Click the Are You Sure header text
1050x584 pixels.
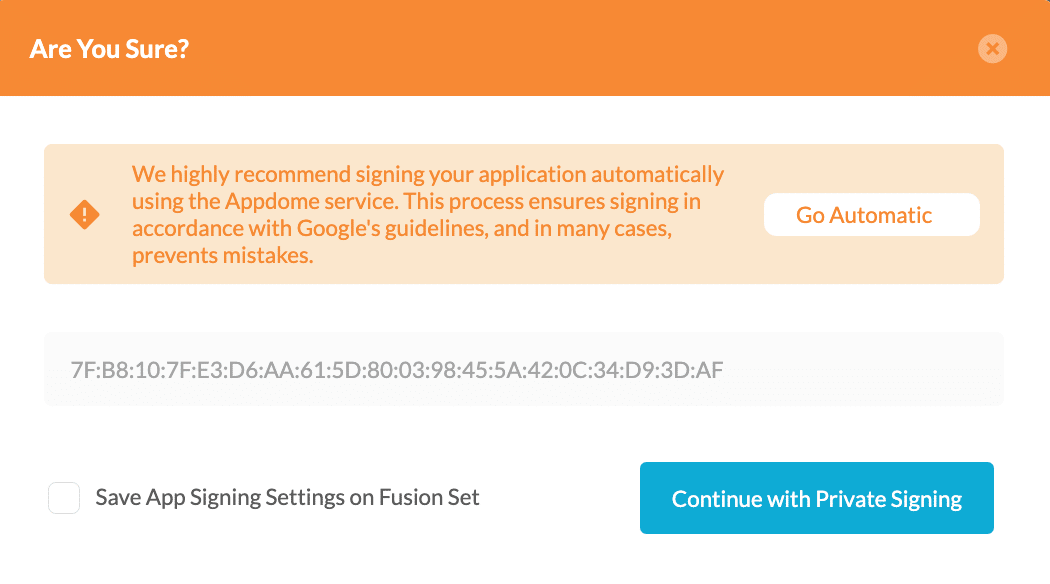coord(109,48)
